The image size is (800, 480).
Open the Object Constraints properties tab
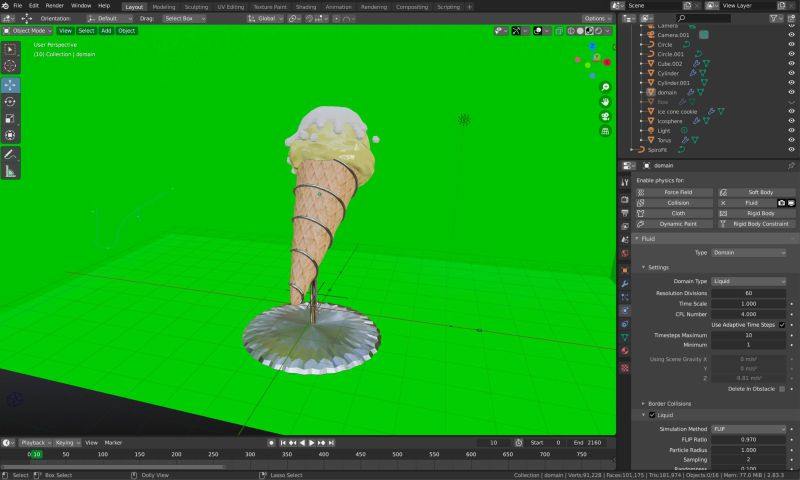(625, 324)
